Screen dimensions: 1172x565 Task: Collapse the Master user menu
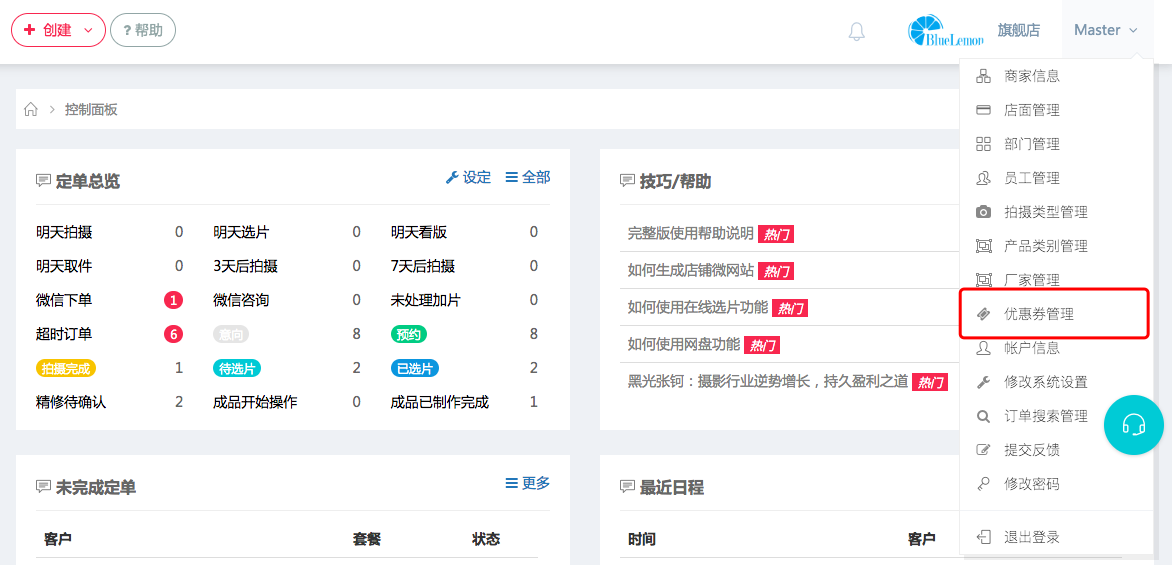tap(1105, 30)
